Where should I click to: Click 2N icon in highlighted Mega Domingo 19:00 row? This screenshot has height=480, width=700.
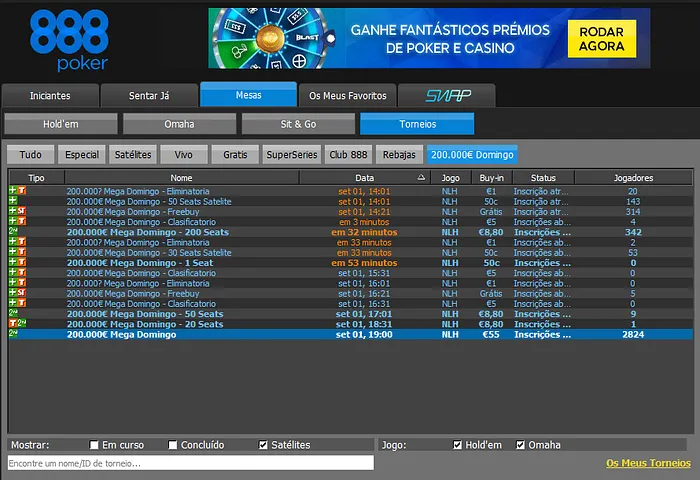[x=13, y=334]
